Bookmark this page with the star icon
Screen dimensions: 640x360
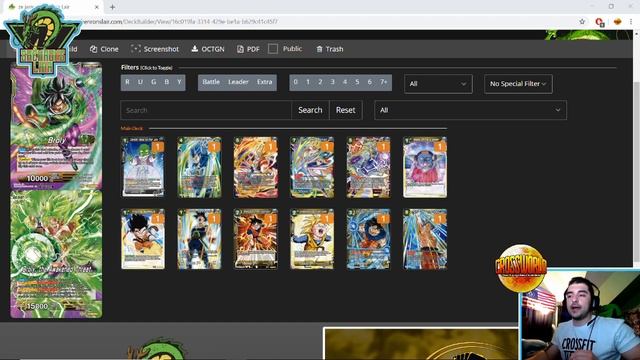(582, 22)
